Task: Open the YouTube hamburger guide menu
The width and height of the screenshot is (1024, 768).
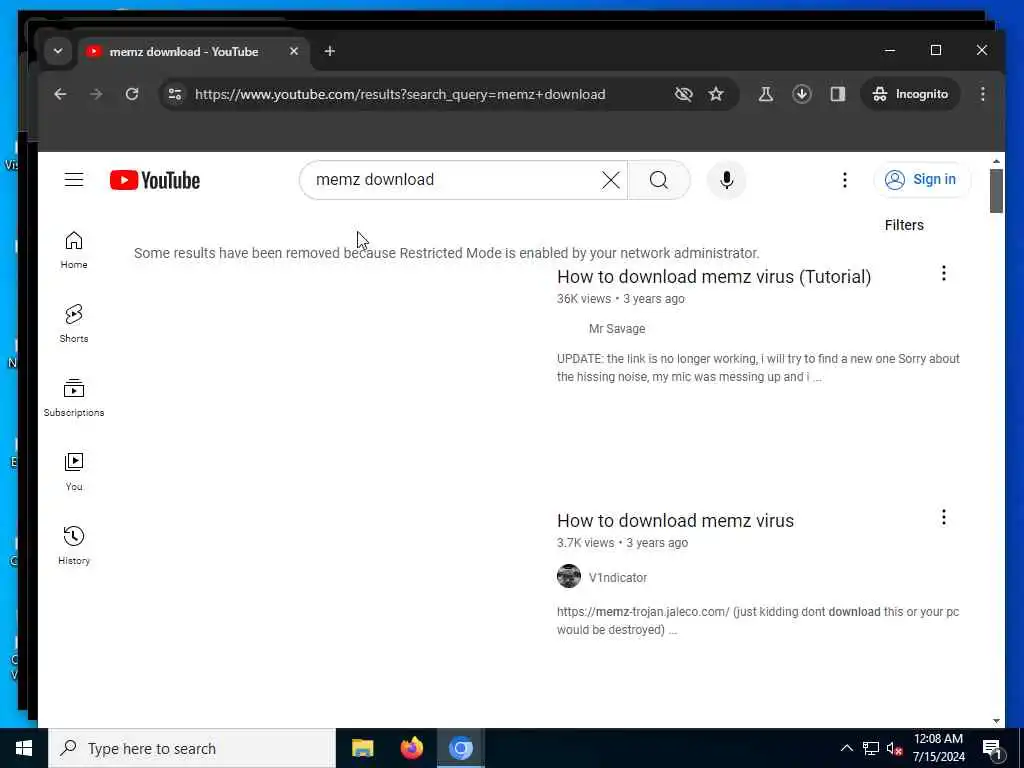Action: [x=74, y=180]
